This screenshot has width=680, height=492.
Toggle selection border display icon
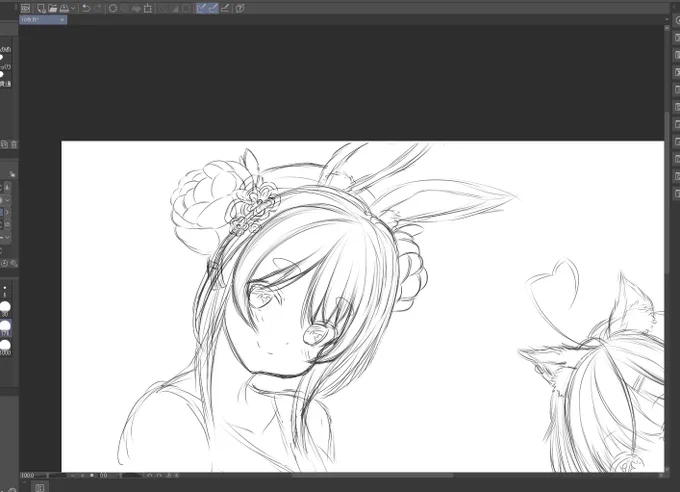click(186, 8)
